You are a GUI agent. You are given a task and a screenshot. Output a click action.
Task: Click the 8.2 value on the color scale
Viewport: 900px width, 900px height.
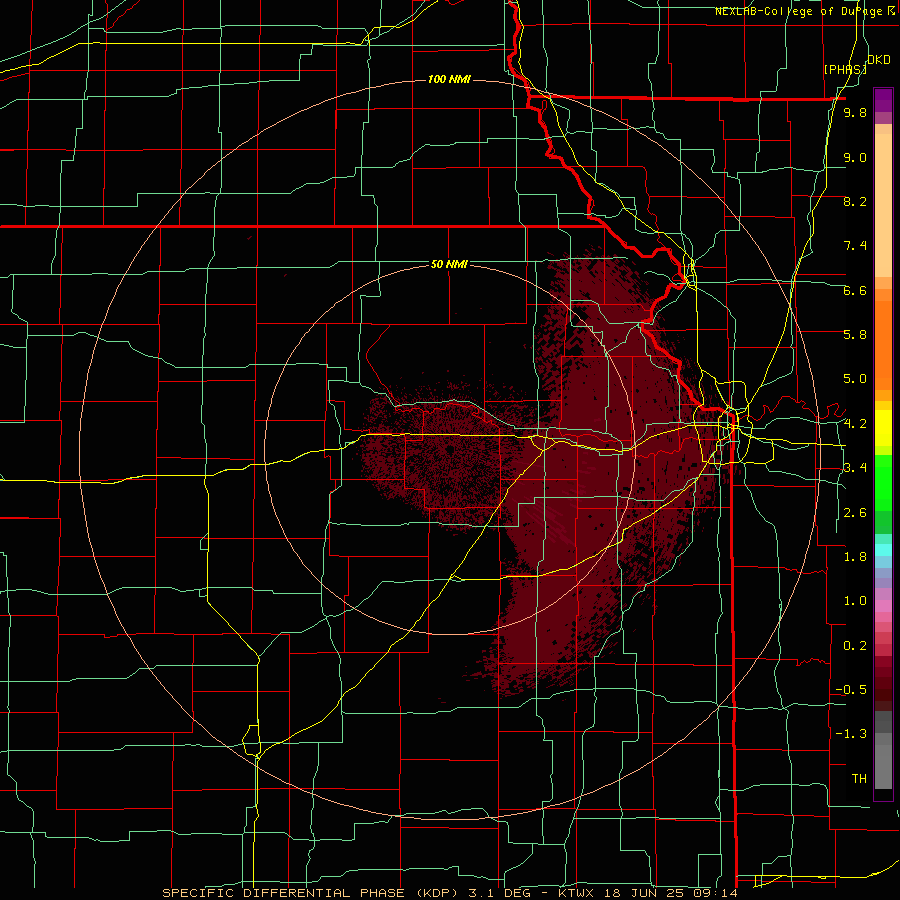[855, 201]
